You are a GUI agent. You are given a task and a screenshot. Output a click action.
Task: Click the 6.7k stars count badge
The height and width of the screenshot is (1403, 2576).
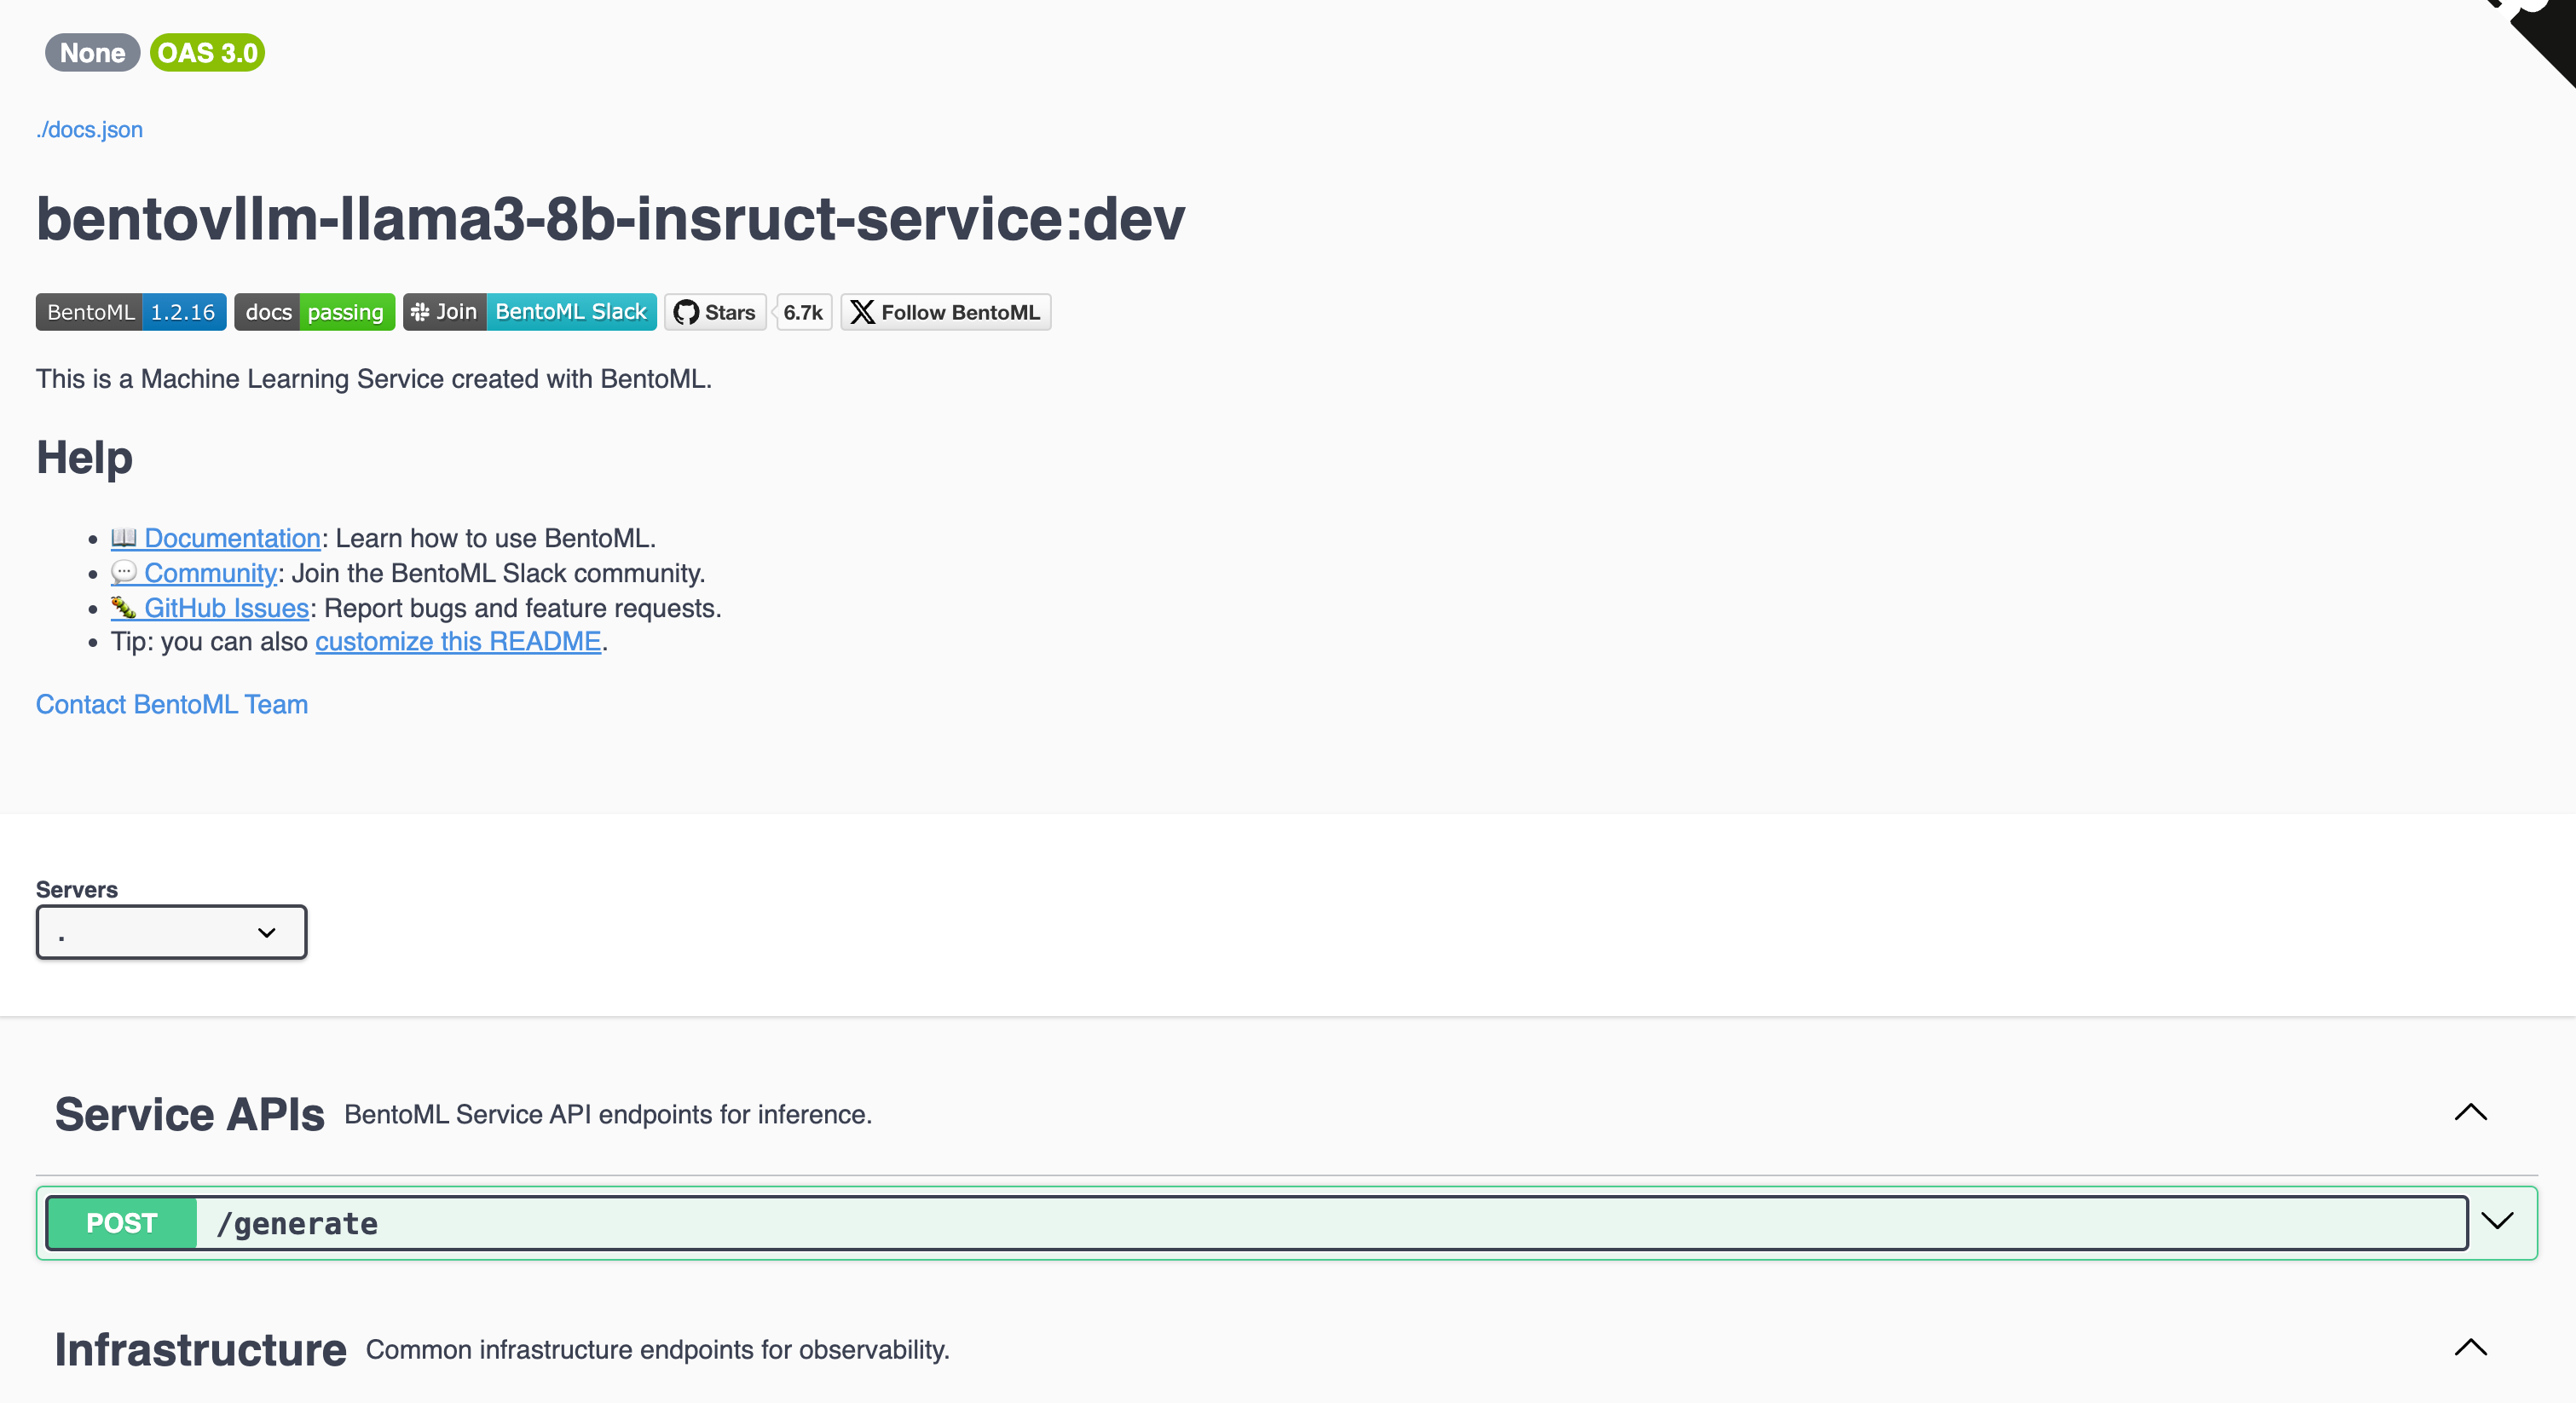[803, 312]
